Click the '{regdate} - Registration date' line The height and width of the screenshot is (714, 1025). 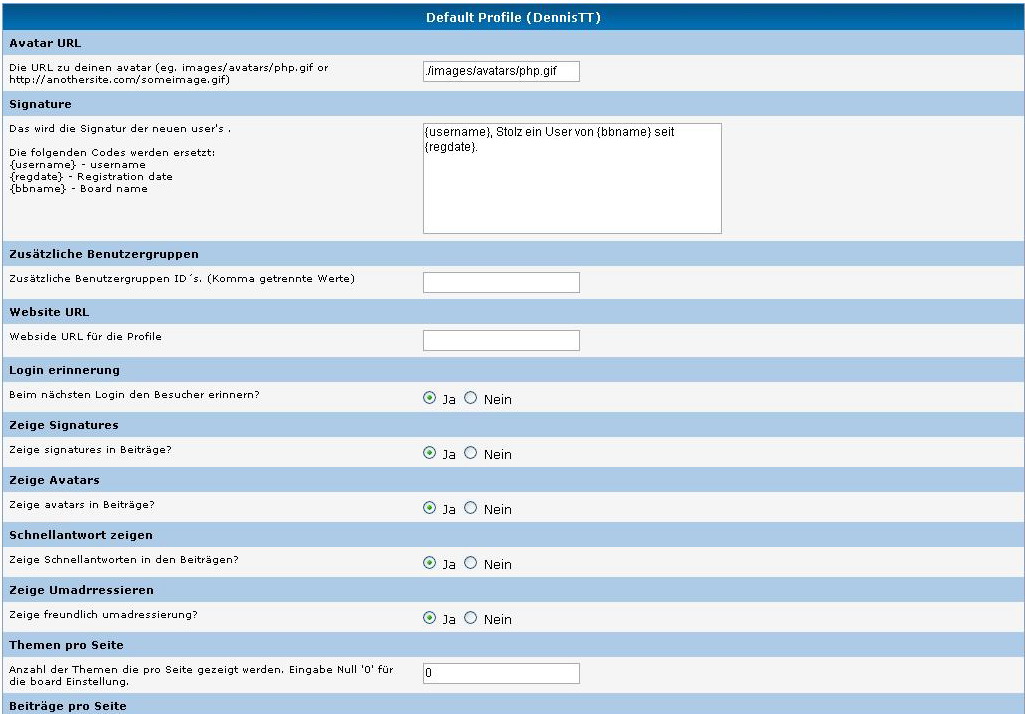[91, 177]
